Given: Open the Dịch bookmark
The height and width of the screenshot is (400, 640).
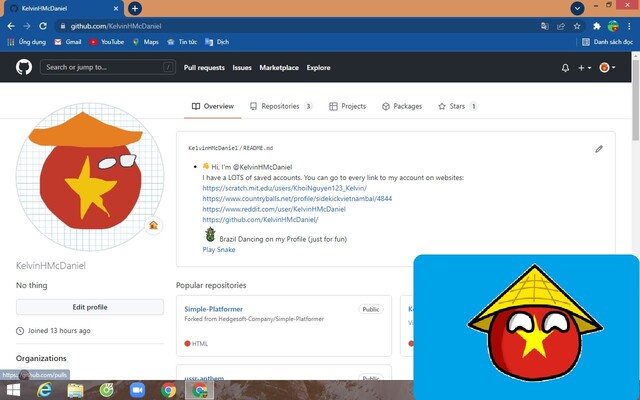Looking at the screenshot, I should (217, 42).
